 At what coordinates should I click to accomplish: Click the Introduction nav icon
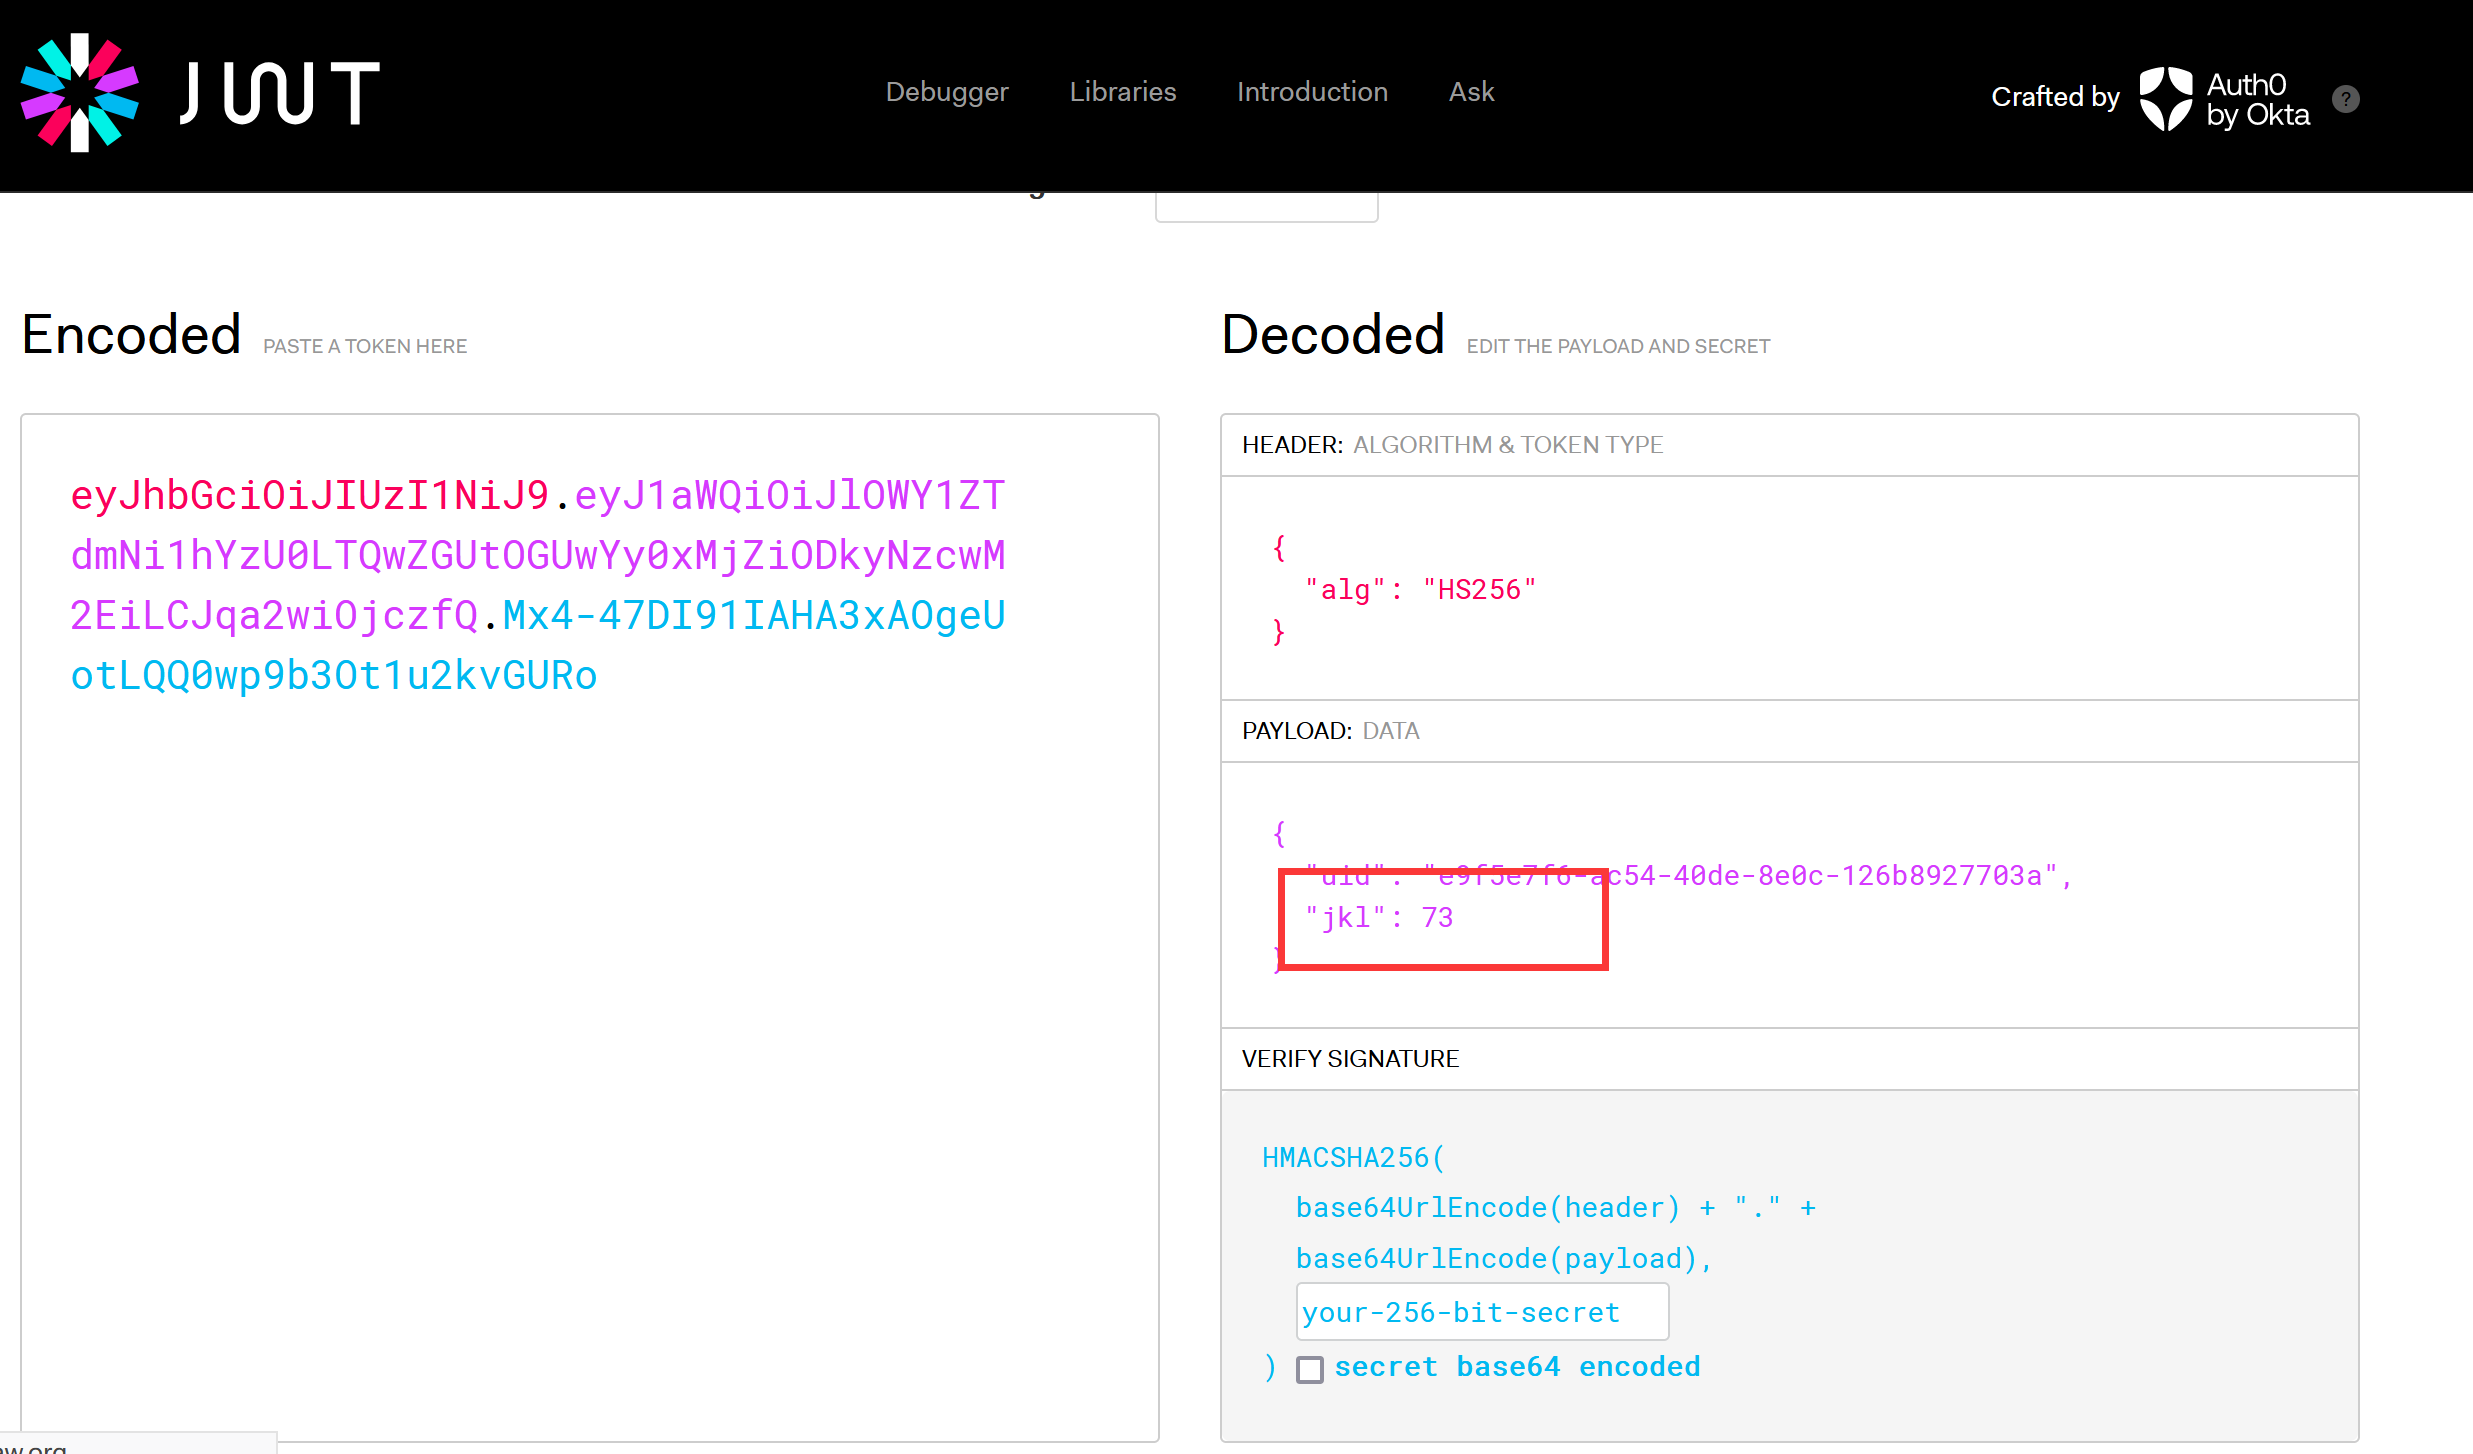tap(1310, 93)
